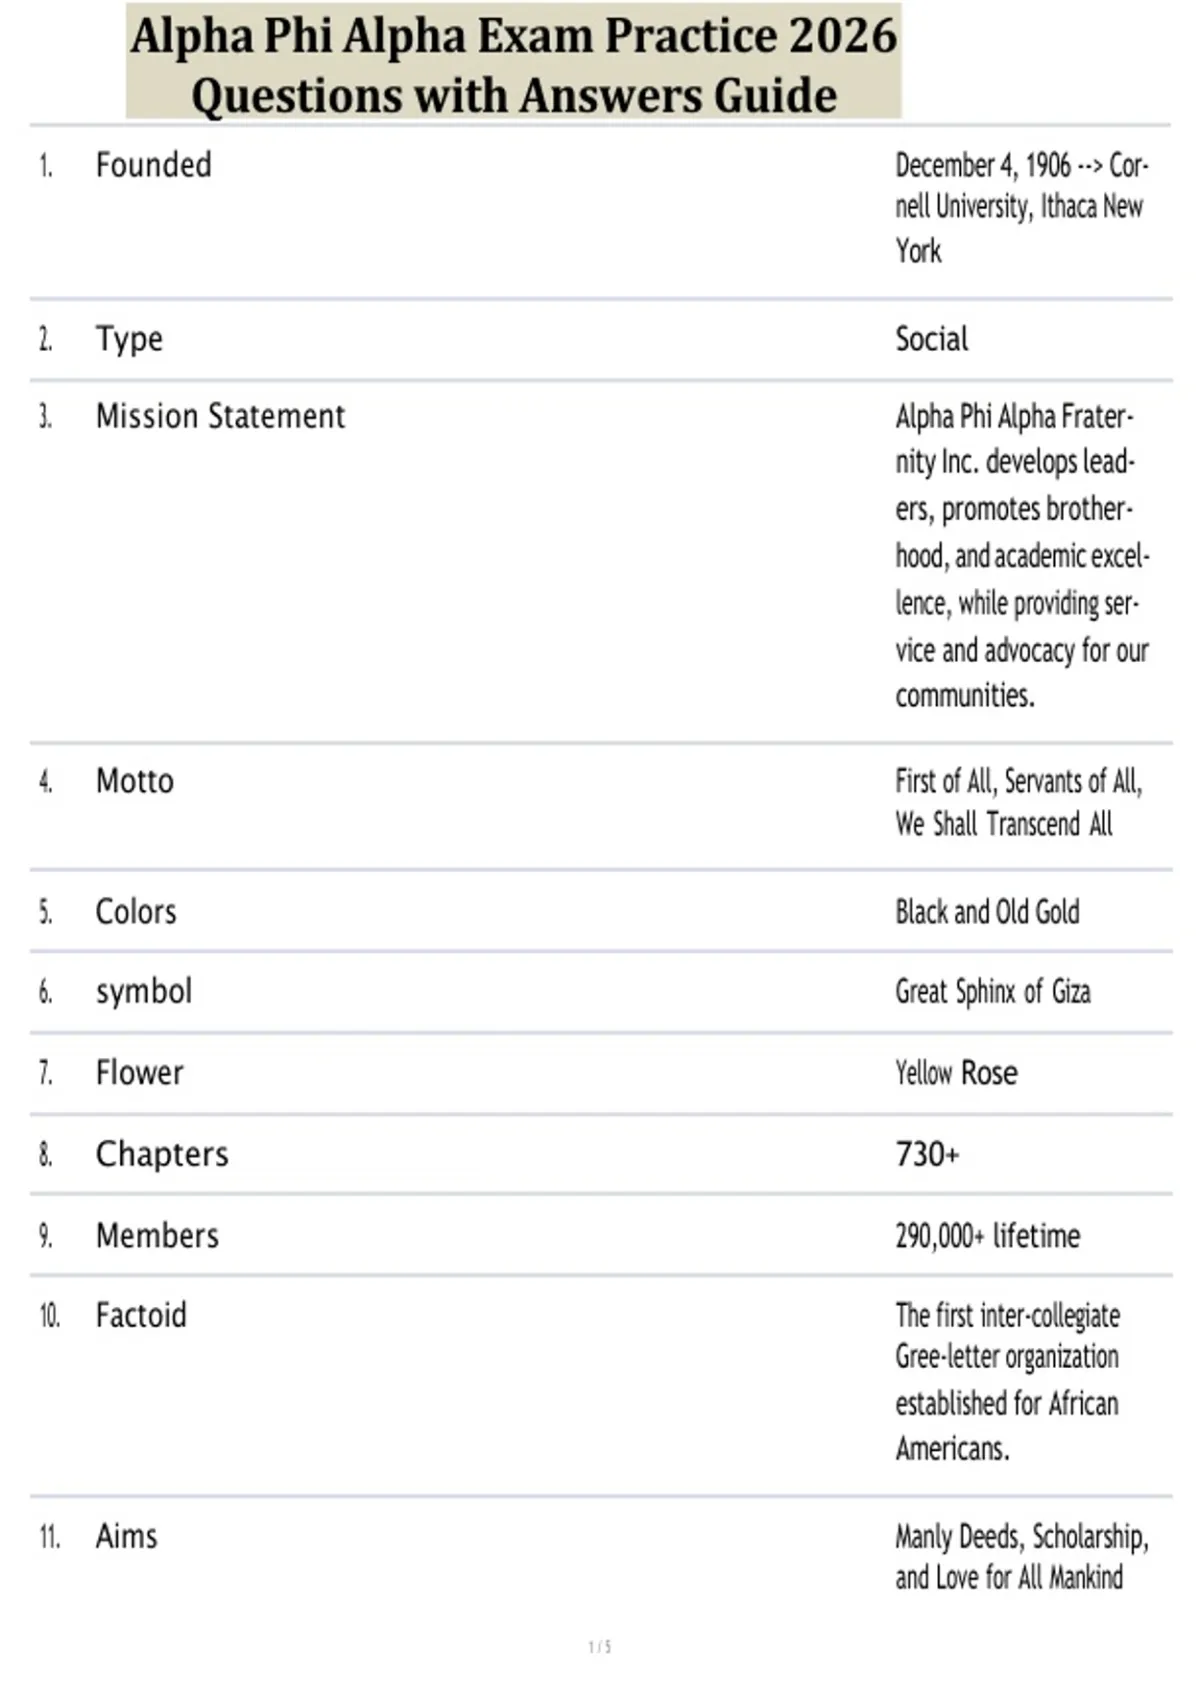Click the 'Black and Old Gold' answer
The image size is (1200, 1700).
988,912
